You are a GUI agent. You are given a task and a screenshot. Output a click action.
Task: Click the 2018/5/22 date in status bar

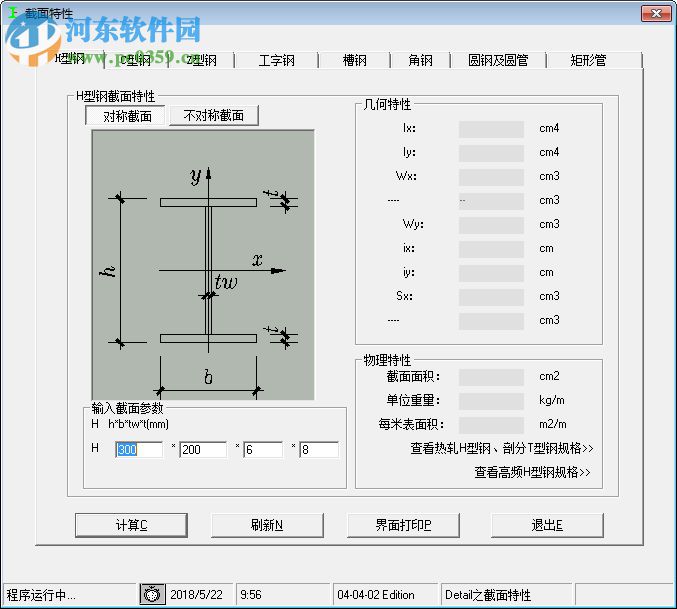(196, 595)
